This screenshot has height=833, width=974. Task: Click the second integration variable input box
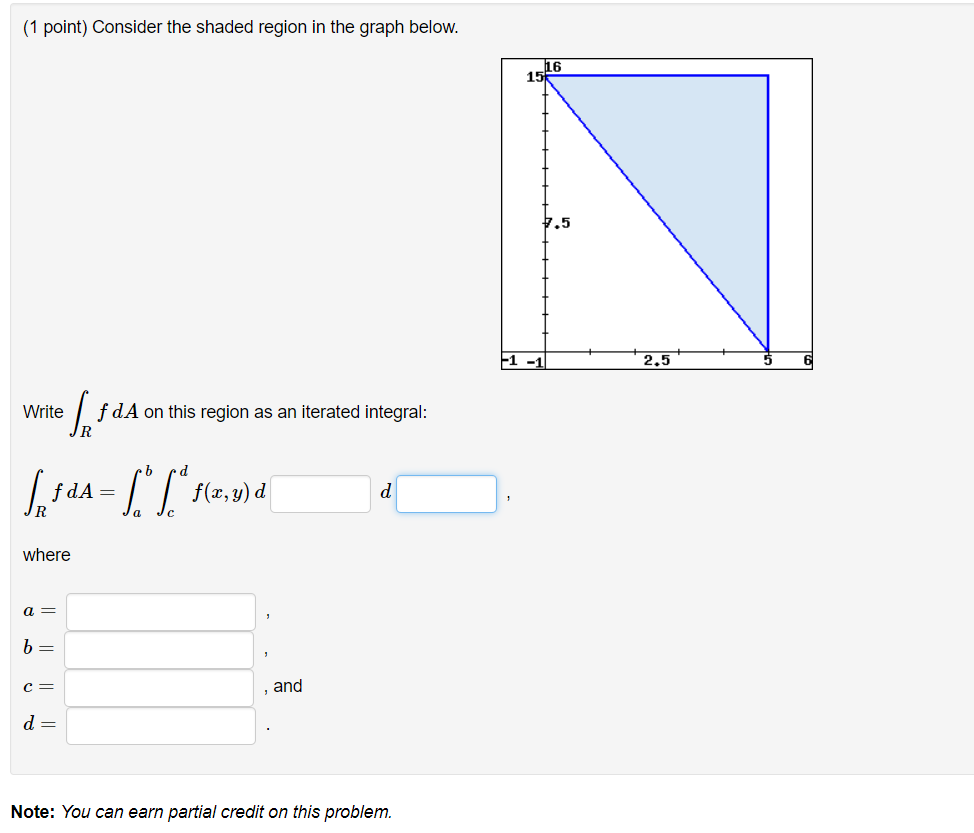tap(446, 493)
